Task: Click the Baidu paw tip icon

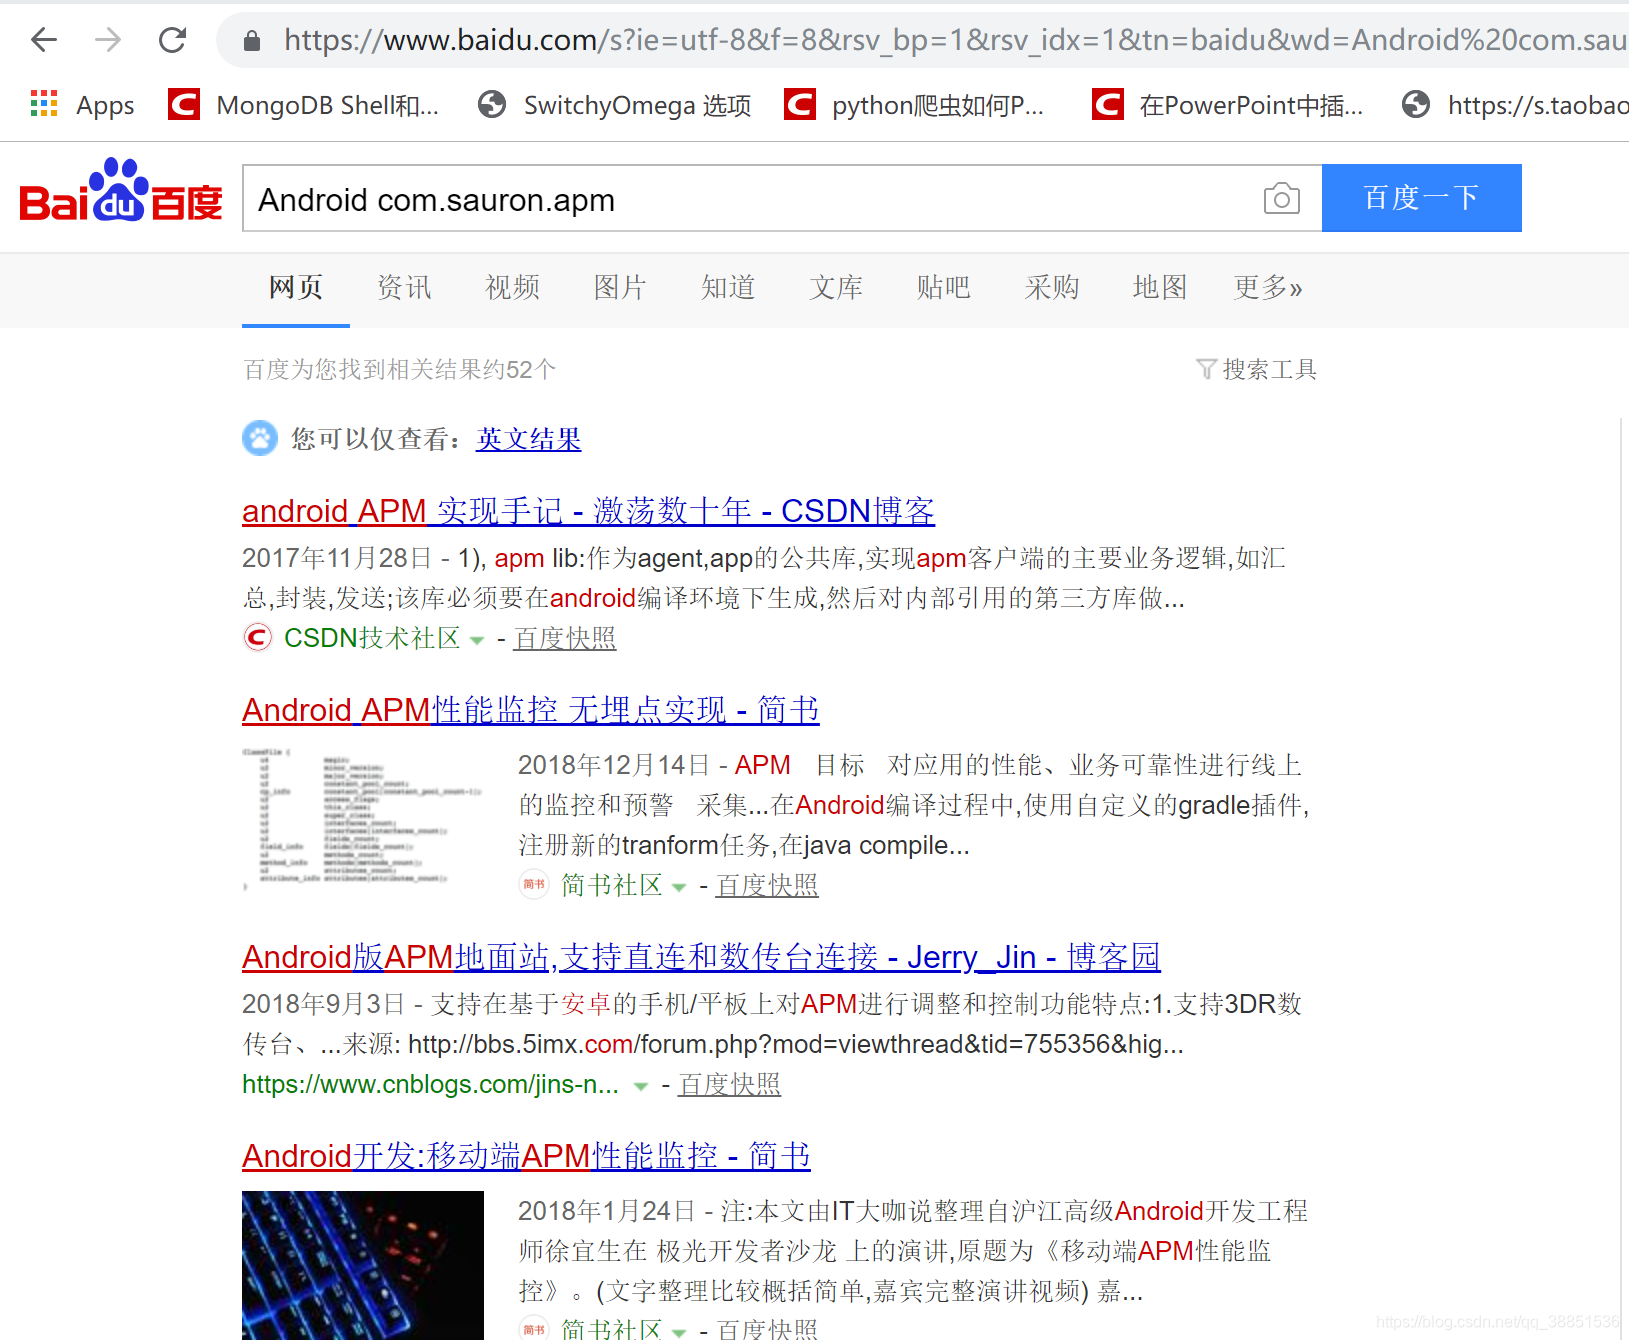Action: [x=260, y=438]
